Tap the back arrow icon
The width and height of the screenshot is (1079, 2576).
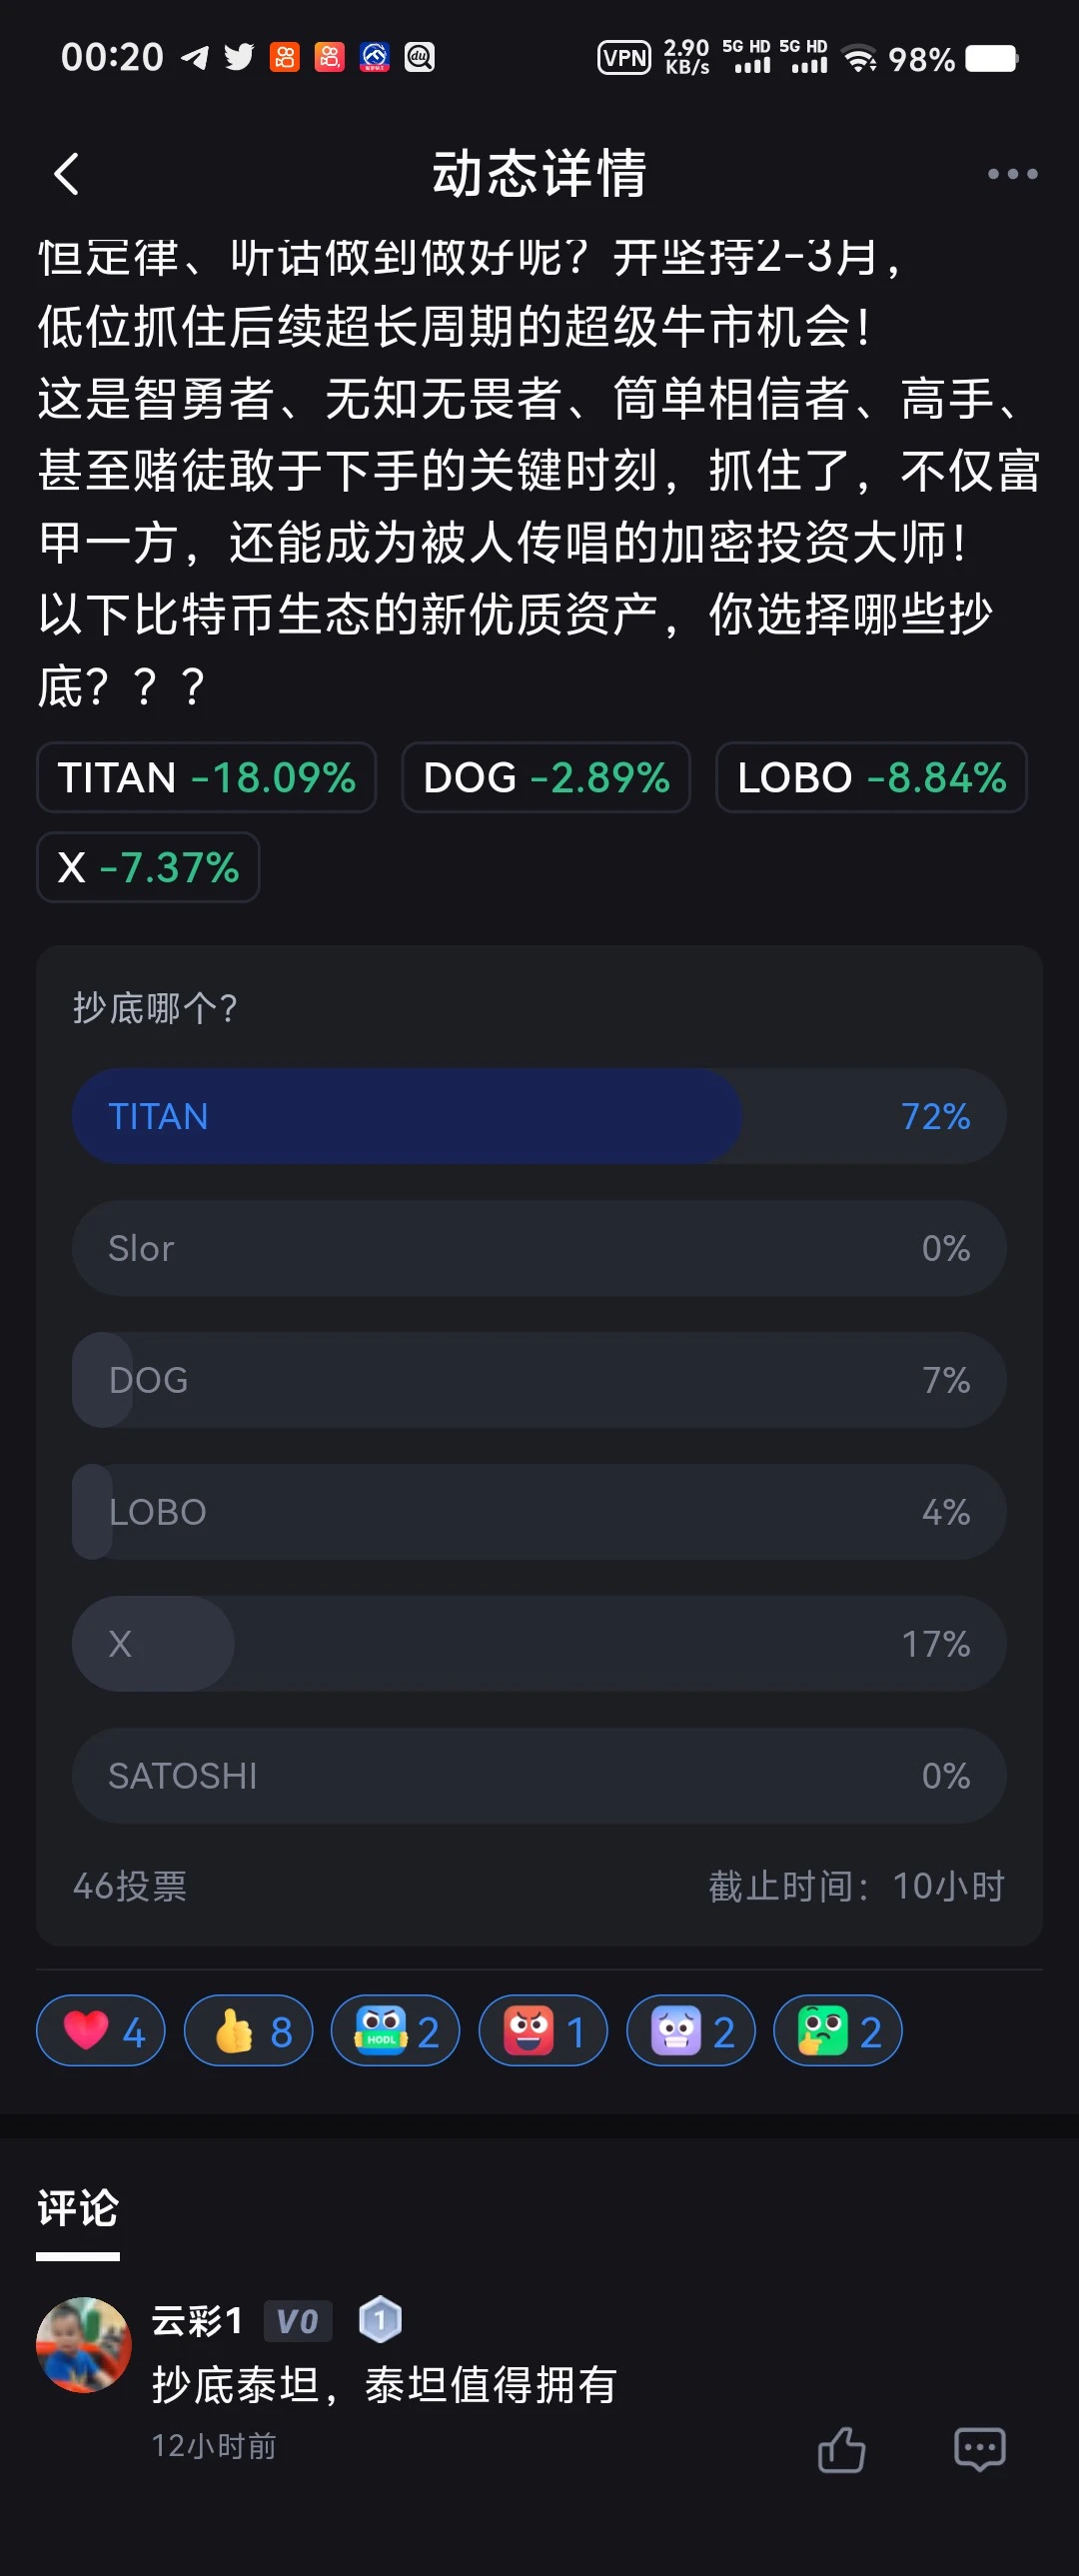67,175
